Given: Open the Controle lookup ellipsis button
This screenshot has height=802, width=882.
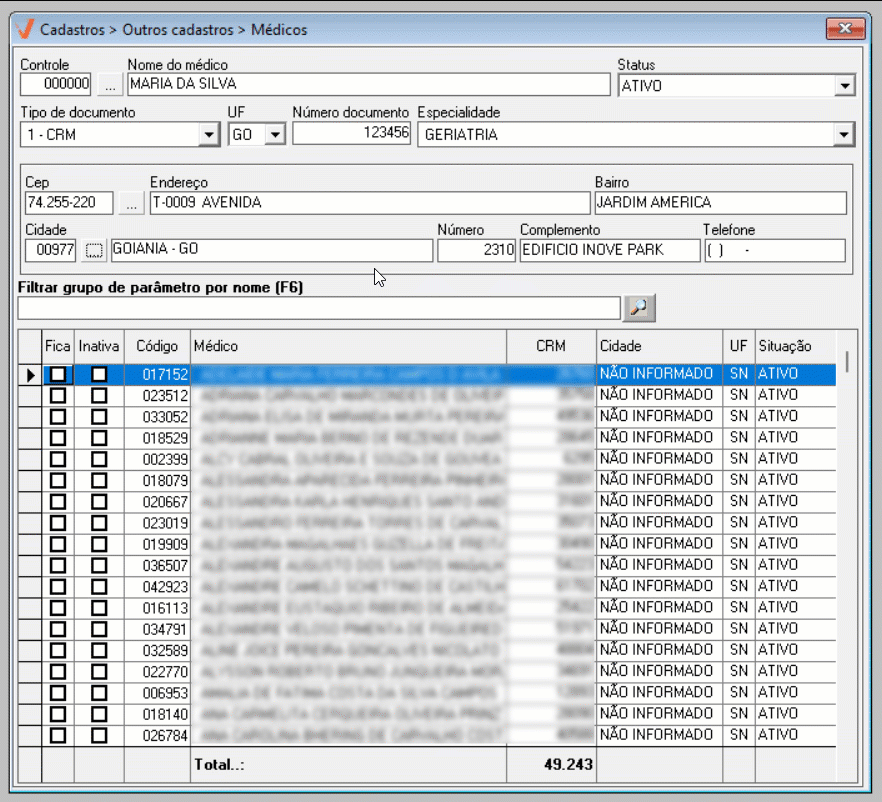Looking at the screenshot, I should 110,85.
